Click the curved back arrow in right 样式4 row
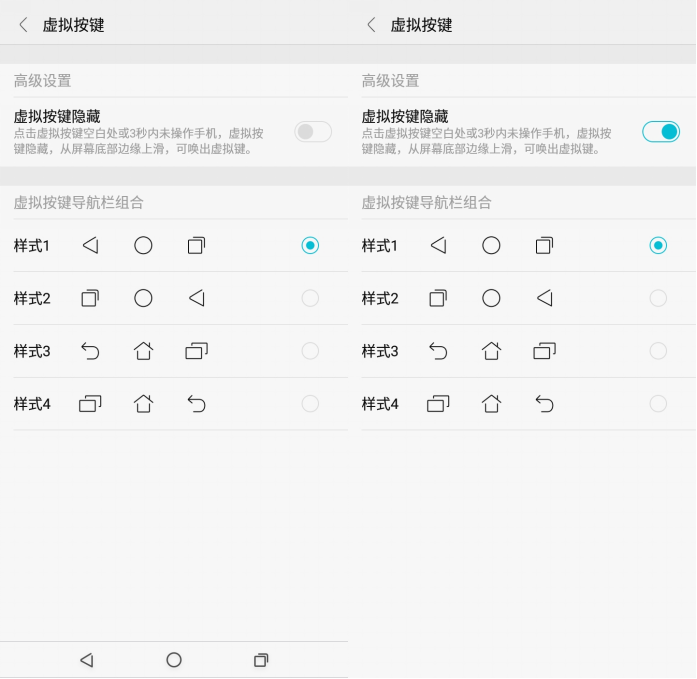 [545, 404]
